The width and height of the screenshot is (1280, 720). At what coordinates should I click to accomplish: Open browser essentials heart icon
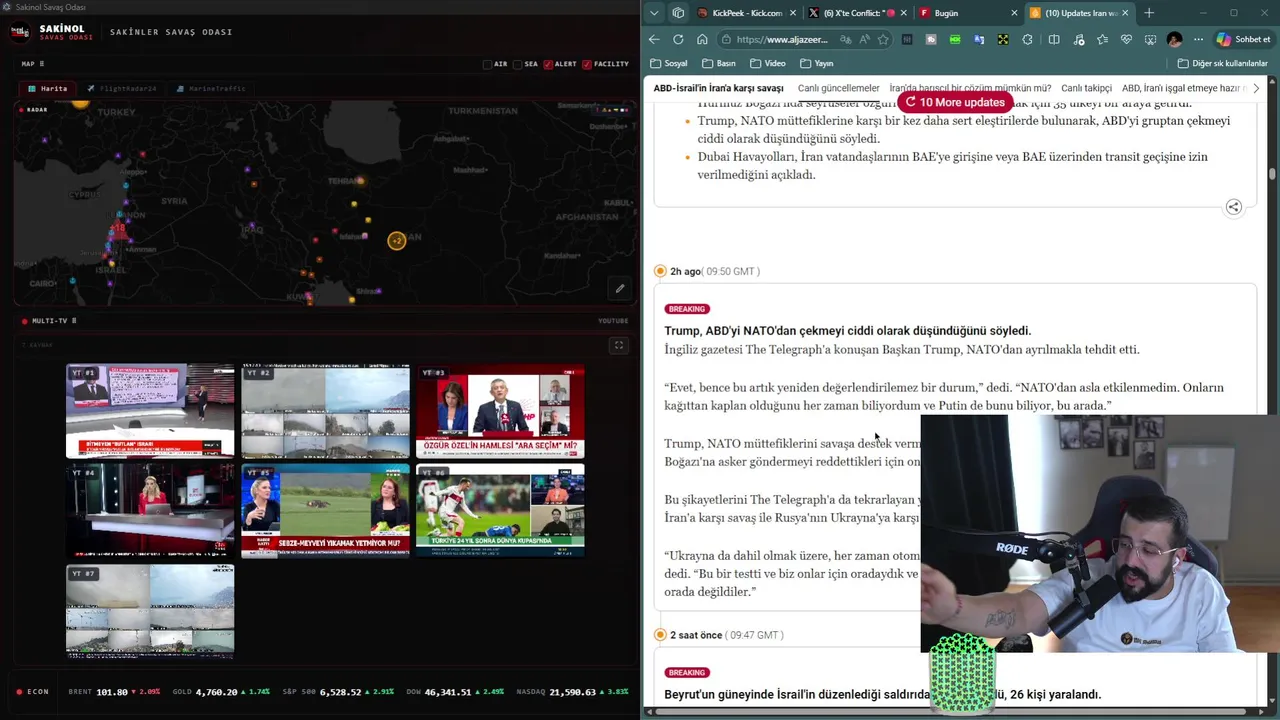point(1126,40)
